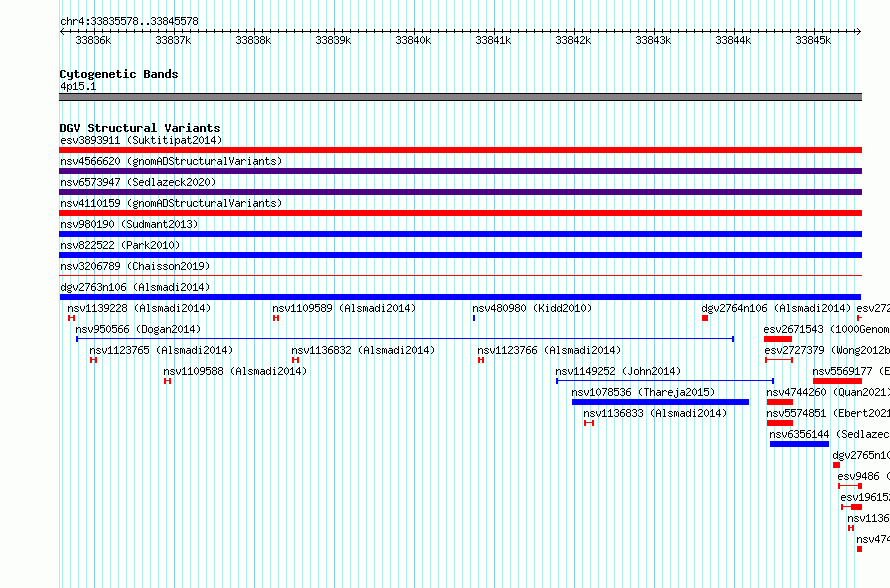Click the esv3893911 (Suktitipat2014) variant label
Image resolution: width=890 pixels, height=588 pixels.
tap(141, 140)
